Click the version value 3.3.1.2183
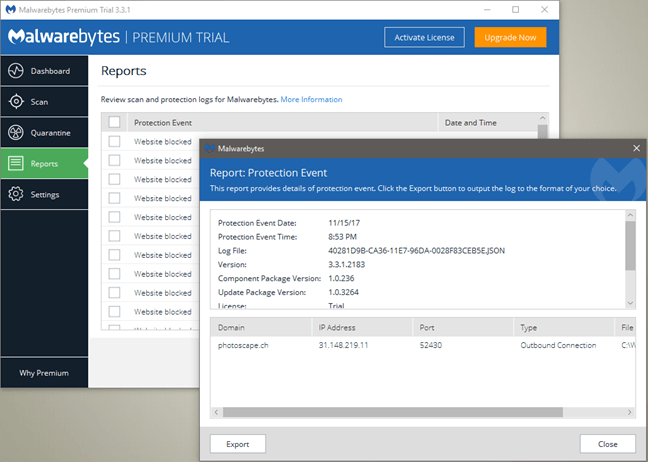This screenshot has height=462, width=648. click(347, 264)
